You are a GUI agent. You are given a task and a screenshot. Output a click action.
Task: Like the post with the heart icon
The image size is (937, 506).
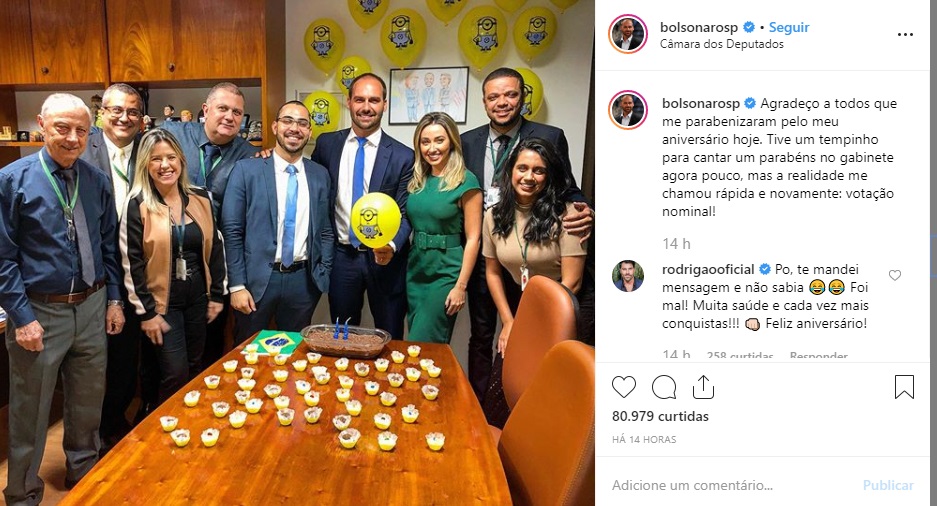624,387
